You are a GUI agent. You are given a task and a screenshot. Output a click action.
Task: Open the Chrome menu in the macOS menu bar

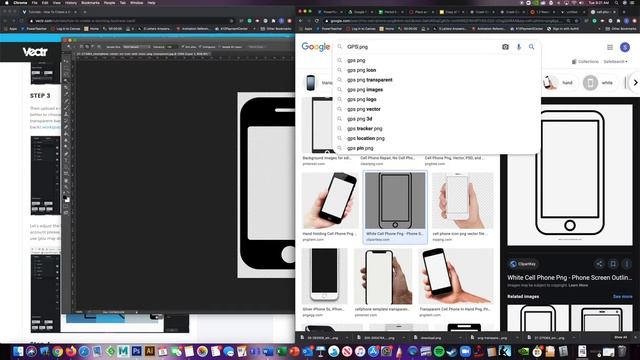[x=20, y=3]
